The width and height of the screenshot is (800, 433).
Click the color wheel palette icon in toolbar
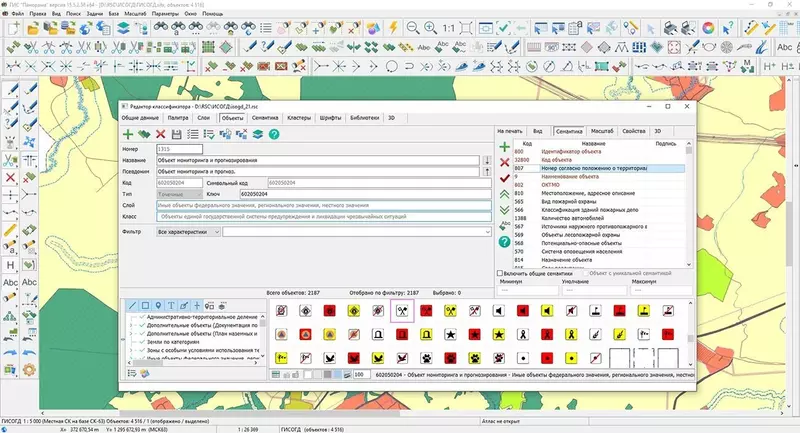click(x=708, y=27)
